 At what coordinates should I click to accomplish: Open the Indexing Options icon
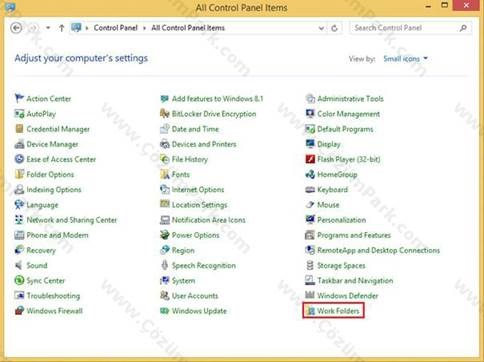click(19, 189)
